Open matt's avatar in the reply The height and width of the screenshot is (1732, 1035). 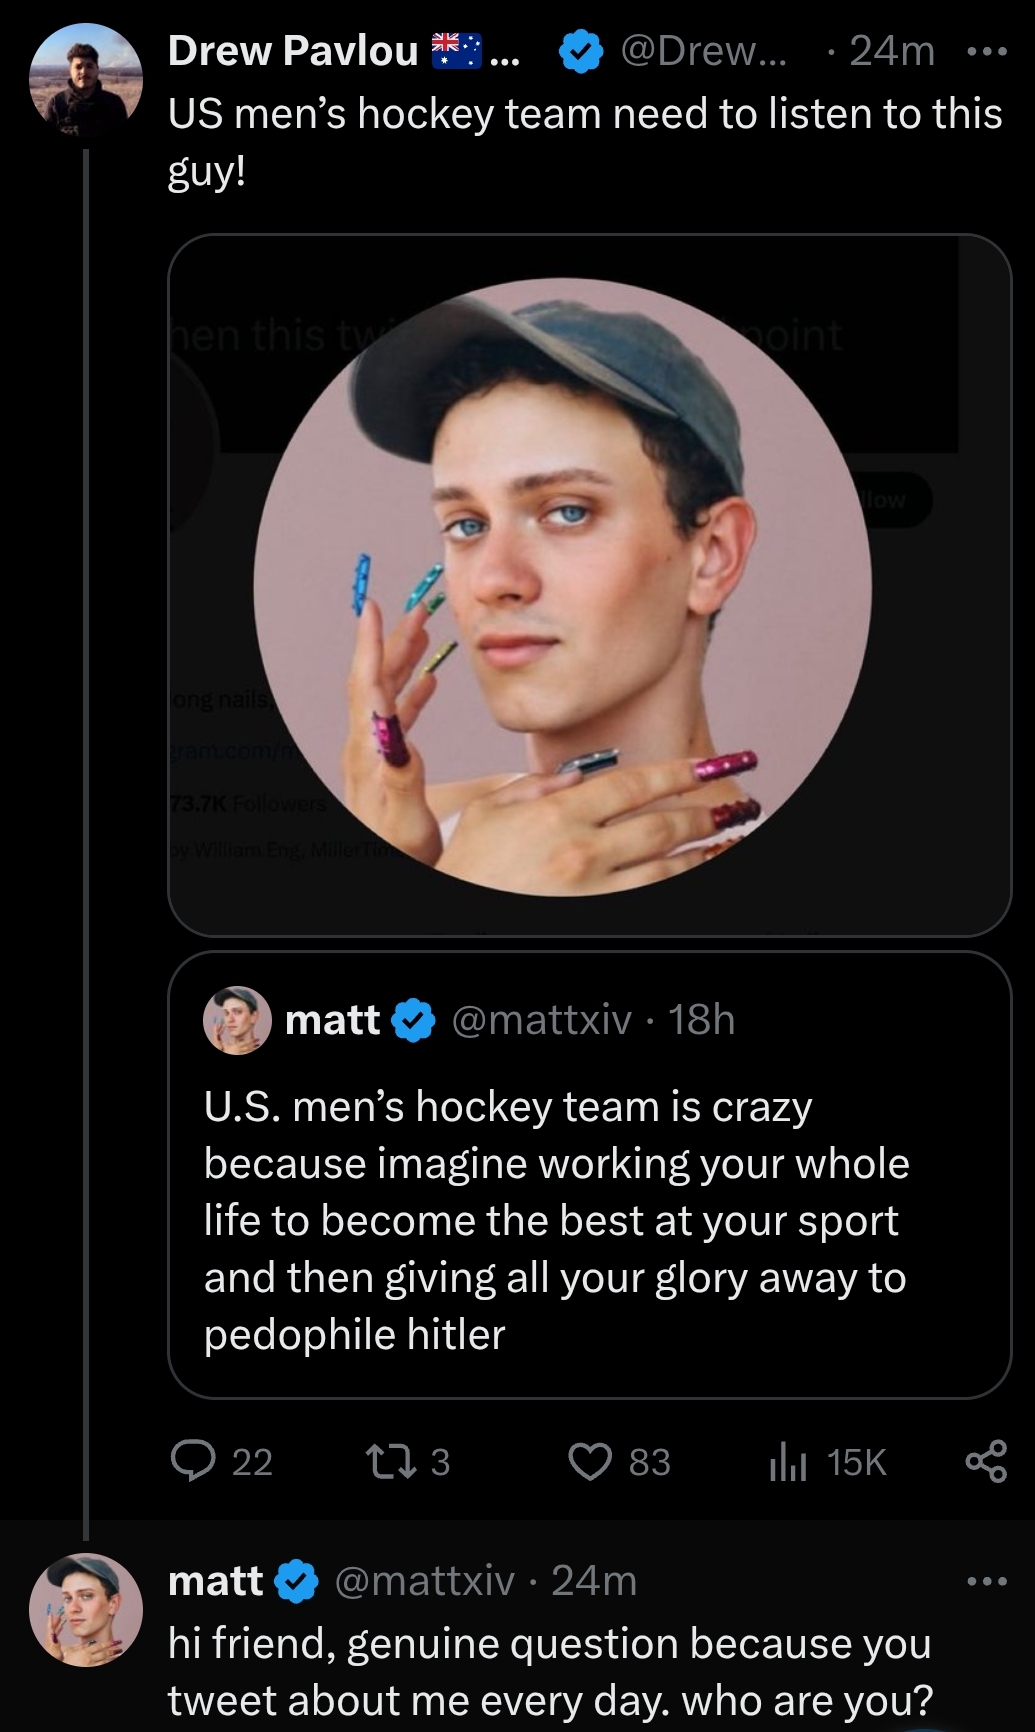tap(86, 1610)
